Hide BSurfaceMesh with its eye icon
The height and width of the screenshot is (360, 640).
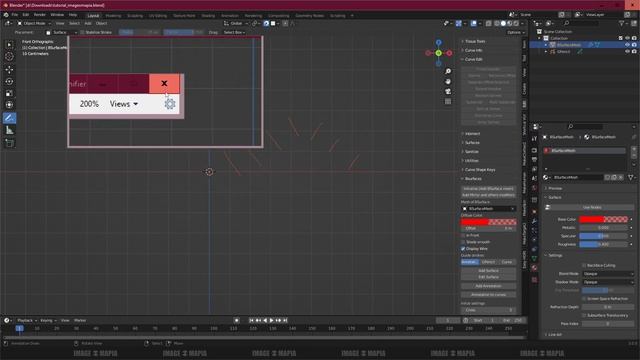pos(627,45)
